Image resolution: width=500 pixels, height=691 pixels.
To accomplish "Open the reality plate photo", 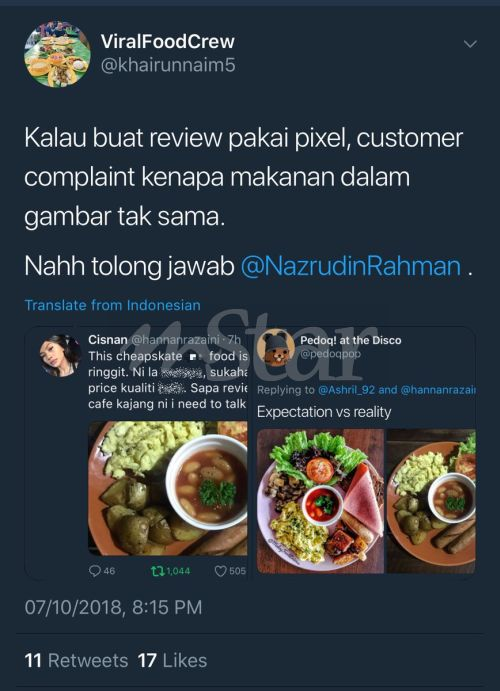I will pos(431,501).
